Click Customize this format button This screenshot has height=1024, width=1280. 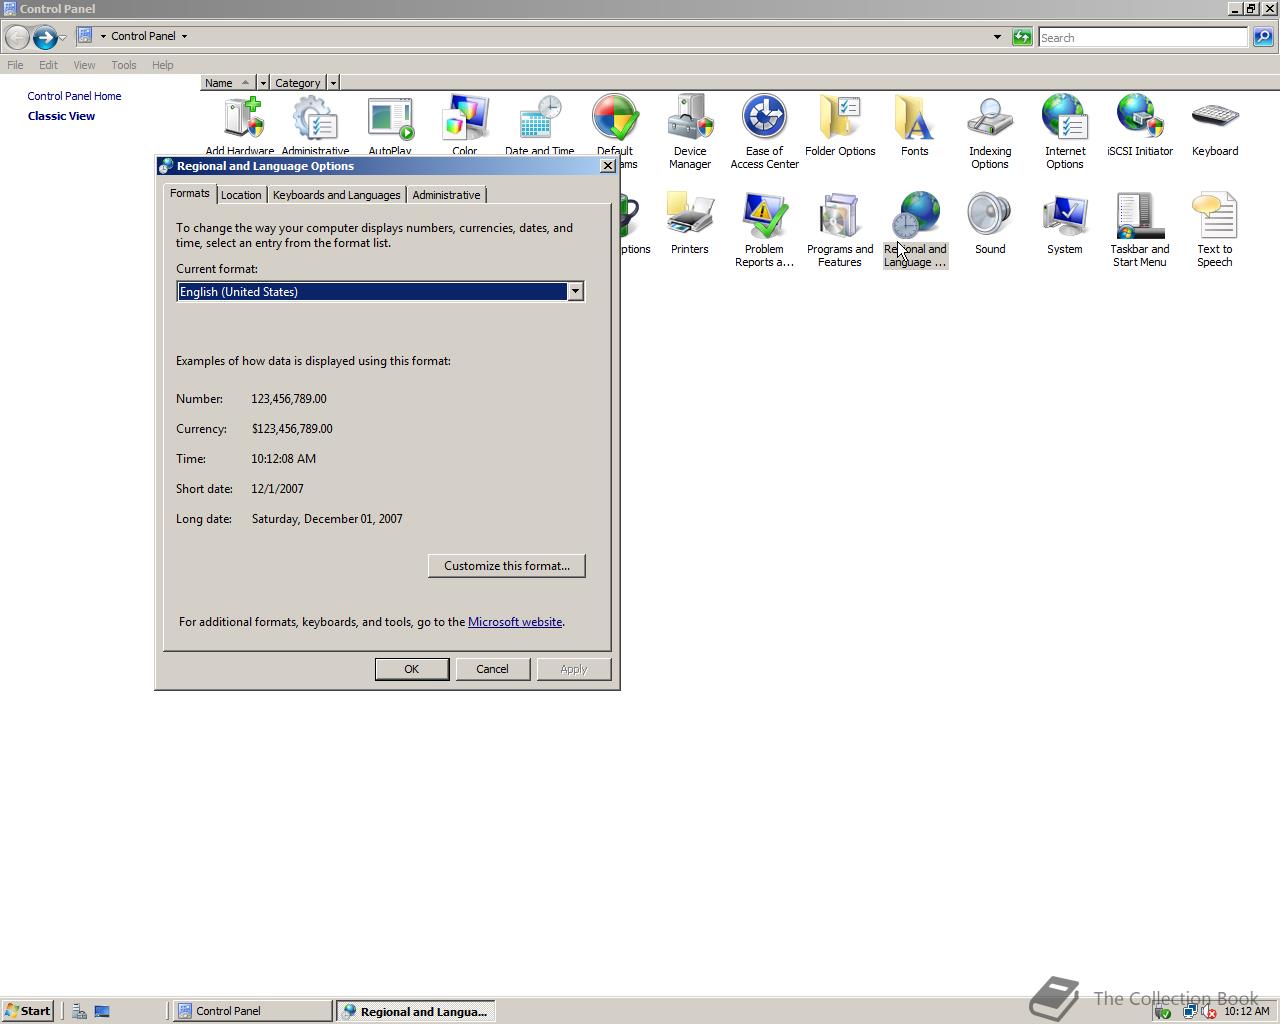point(507,566)
